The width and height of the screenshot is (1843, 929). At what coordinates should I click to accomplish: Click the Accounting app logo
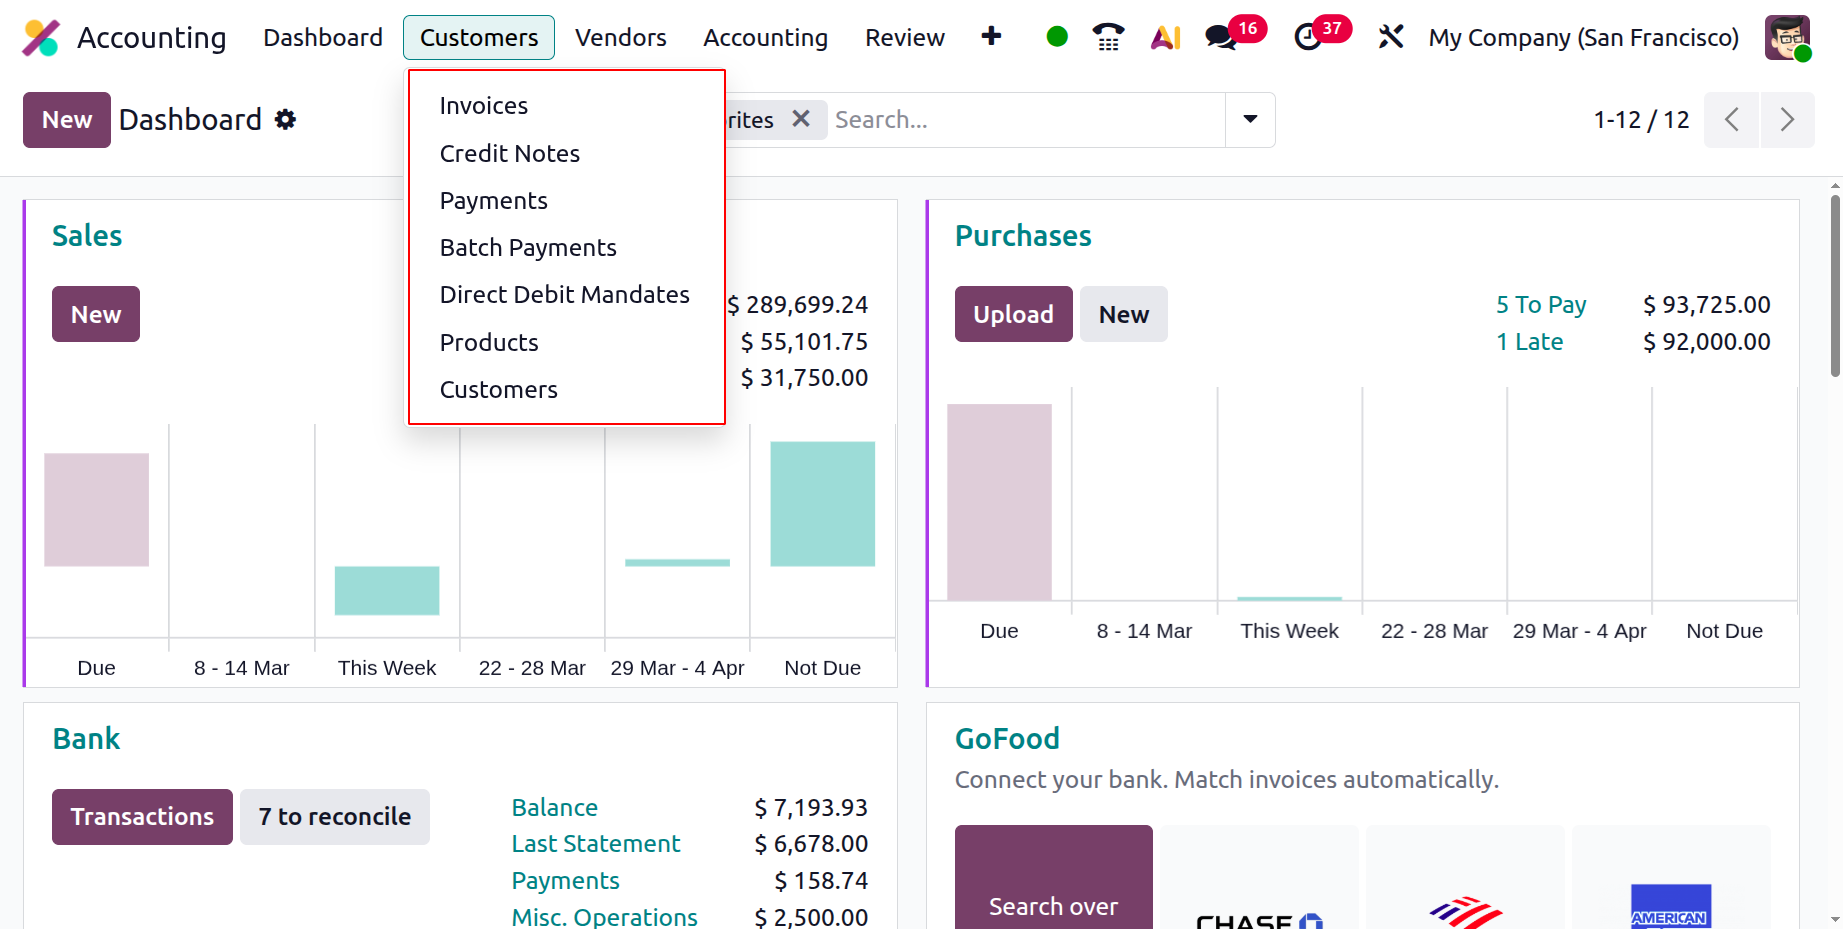tap(41, 38)
